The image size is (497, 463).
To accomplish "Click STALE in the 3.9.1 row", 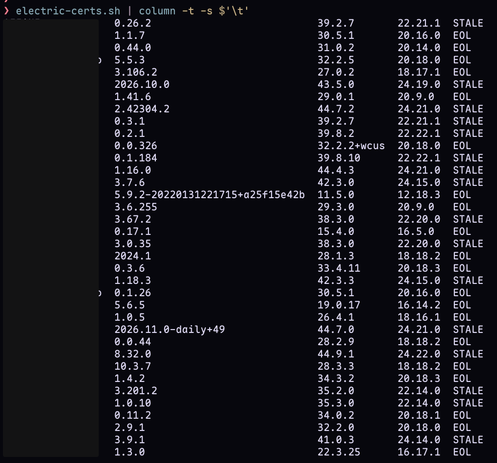I will pyautogui.click(x=468, y=440).
